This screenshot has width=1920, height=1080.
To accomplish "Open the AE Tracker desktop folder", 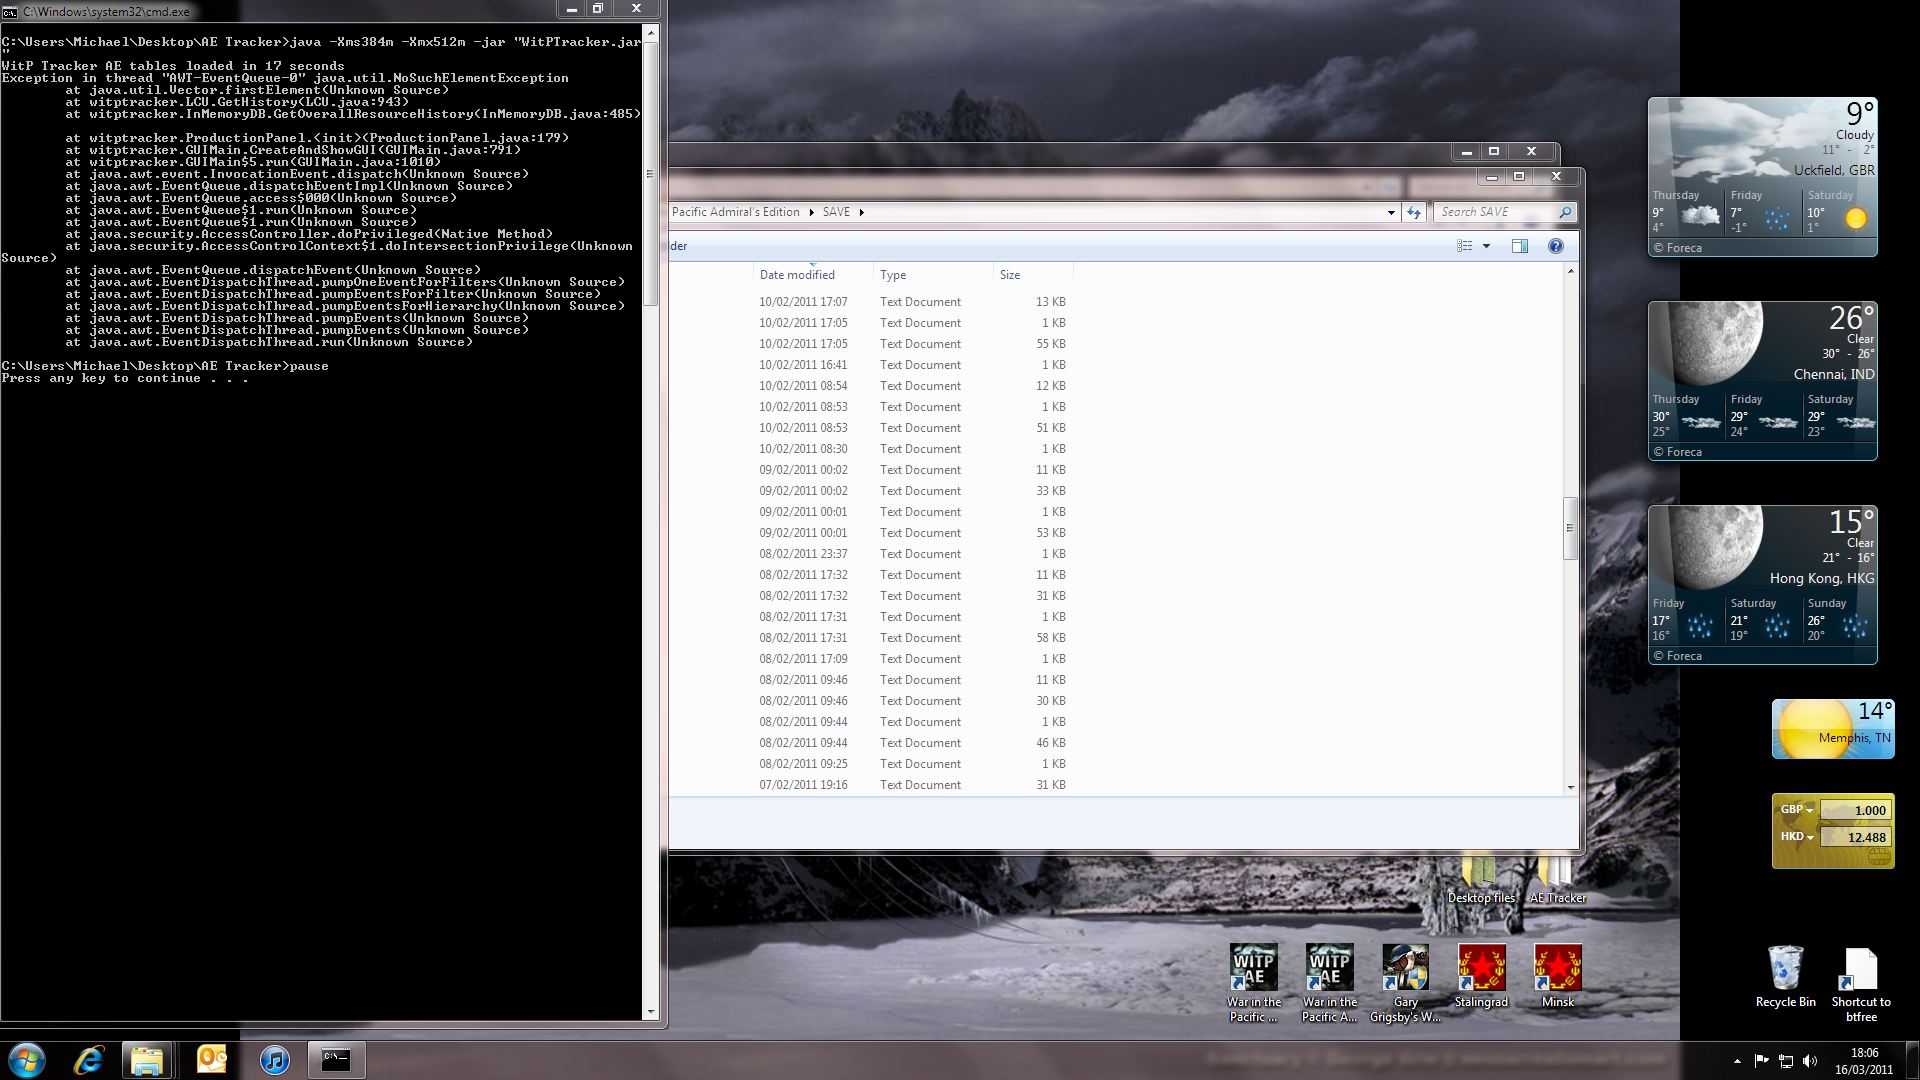I will click(1556, 878).
